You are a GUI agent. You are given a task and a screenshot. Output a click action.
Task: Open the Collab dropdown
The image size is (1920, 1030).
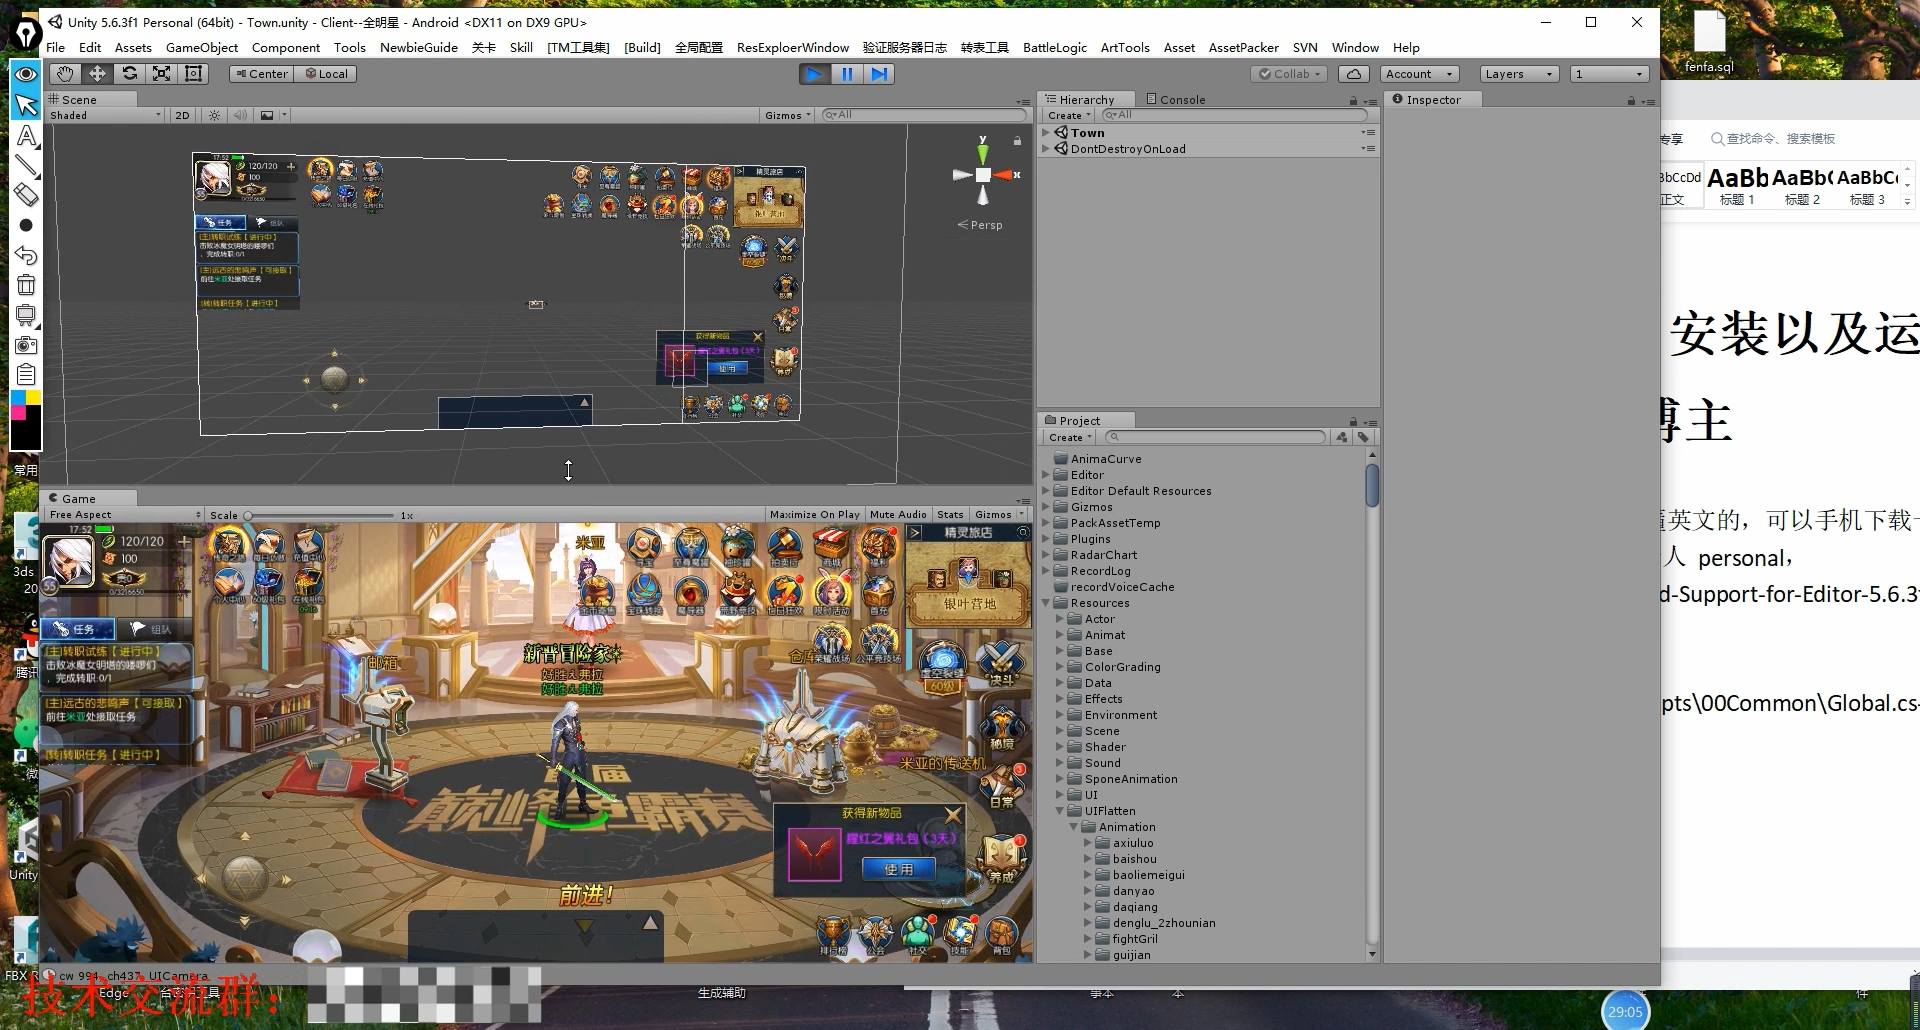click(x=1290, y=74)
